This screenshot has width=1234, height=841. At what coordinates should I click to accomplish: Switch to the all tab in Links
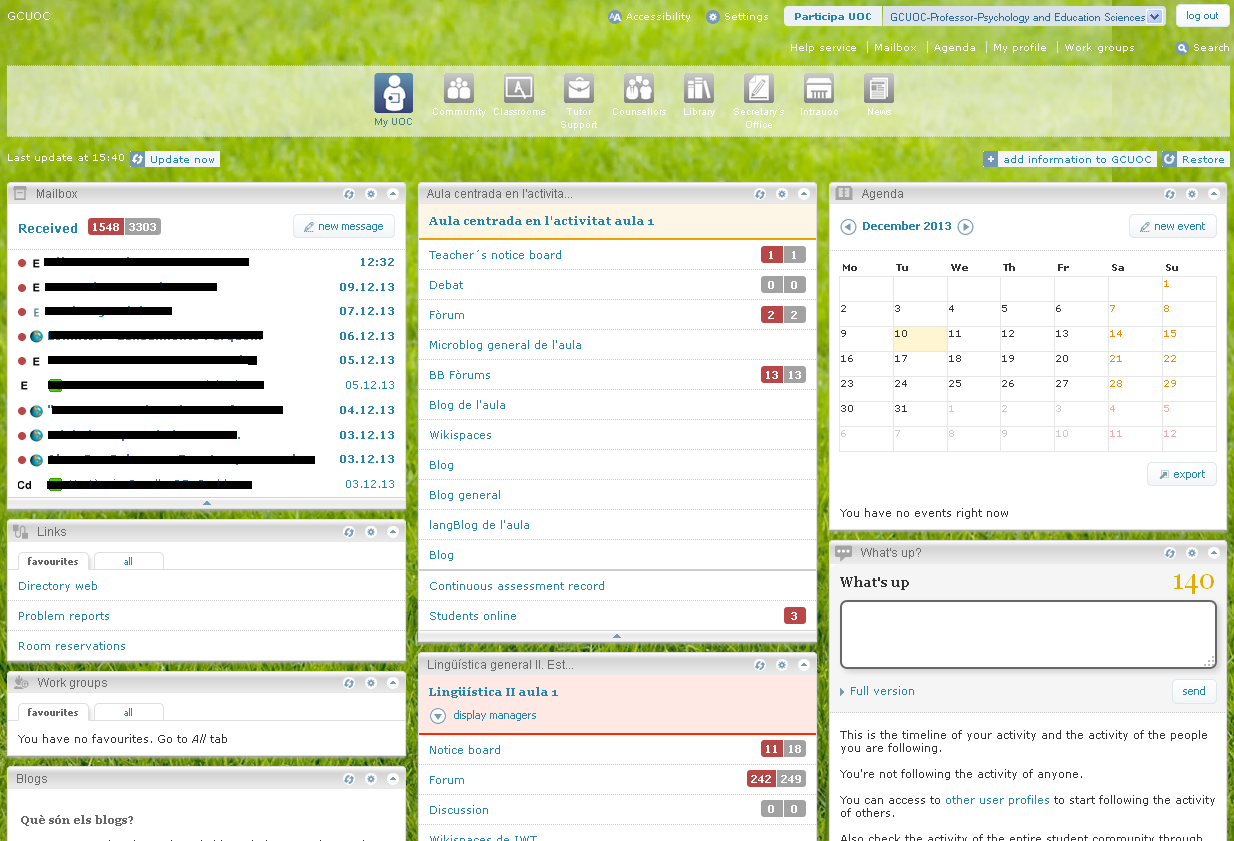[x=128, y=561]
